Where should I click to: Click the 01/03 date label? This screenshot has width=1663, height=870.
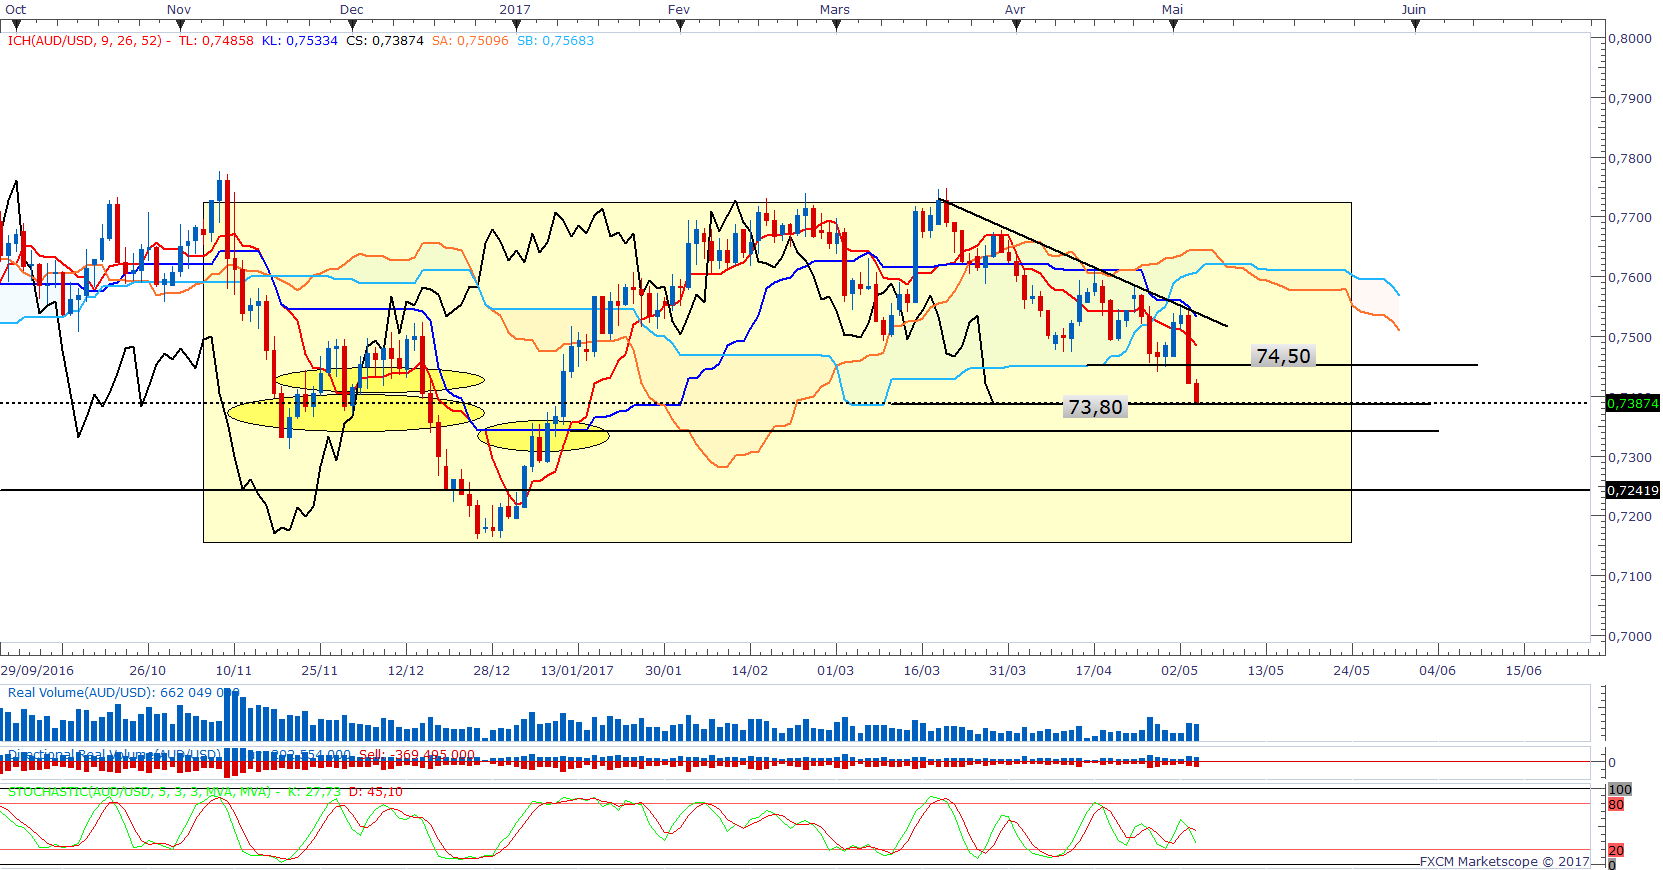coord(836,671)
